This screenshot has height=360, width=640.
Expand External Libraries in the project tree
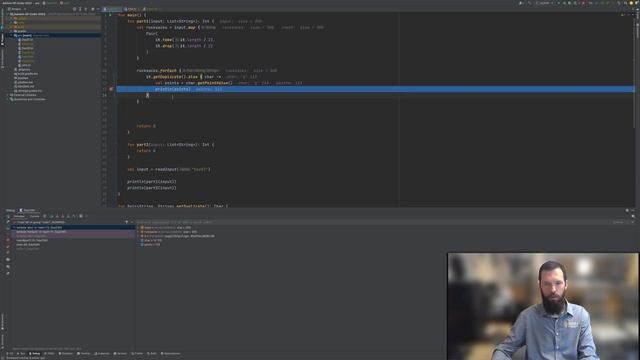coord(8,95)
